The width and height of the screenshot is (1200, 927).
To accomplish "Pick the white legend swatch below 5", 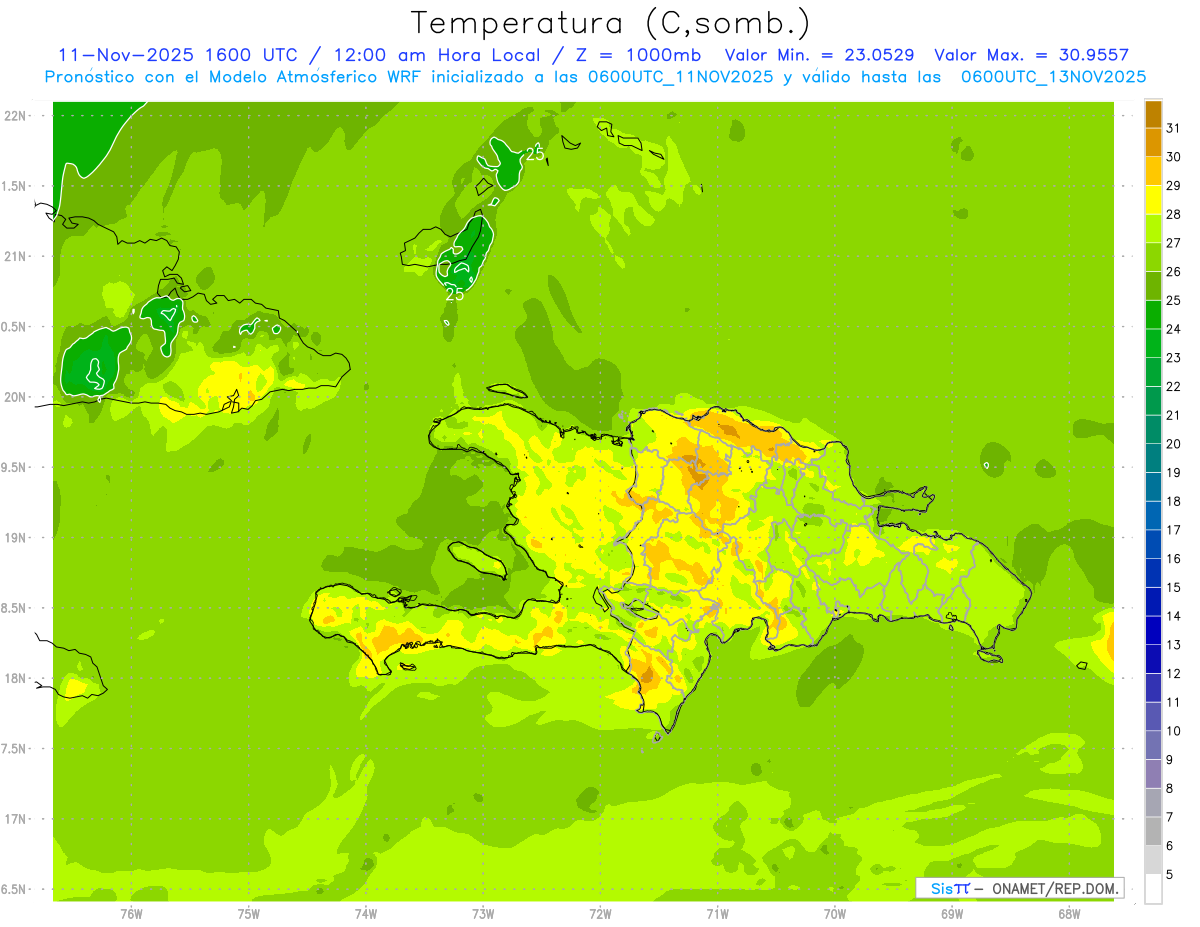I will 1153,889.
